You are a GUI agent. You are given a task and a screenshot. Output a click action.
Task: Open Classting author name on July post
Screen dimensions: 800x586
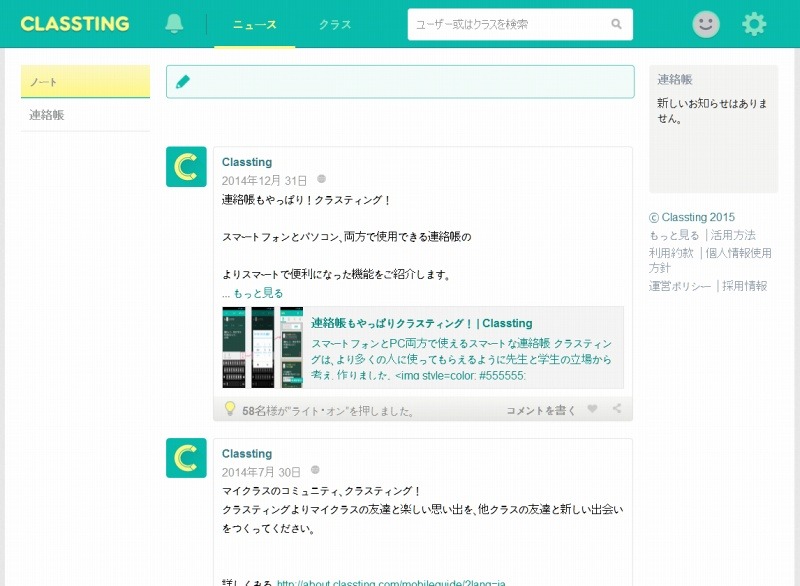click(247, 453)
